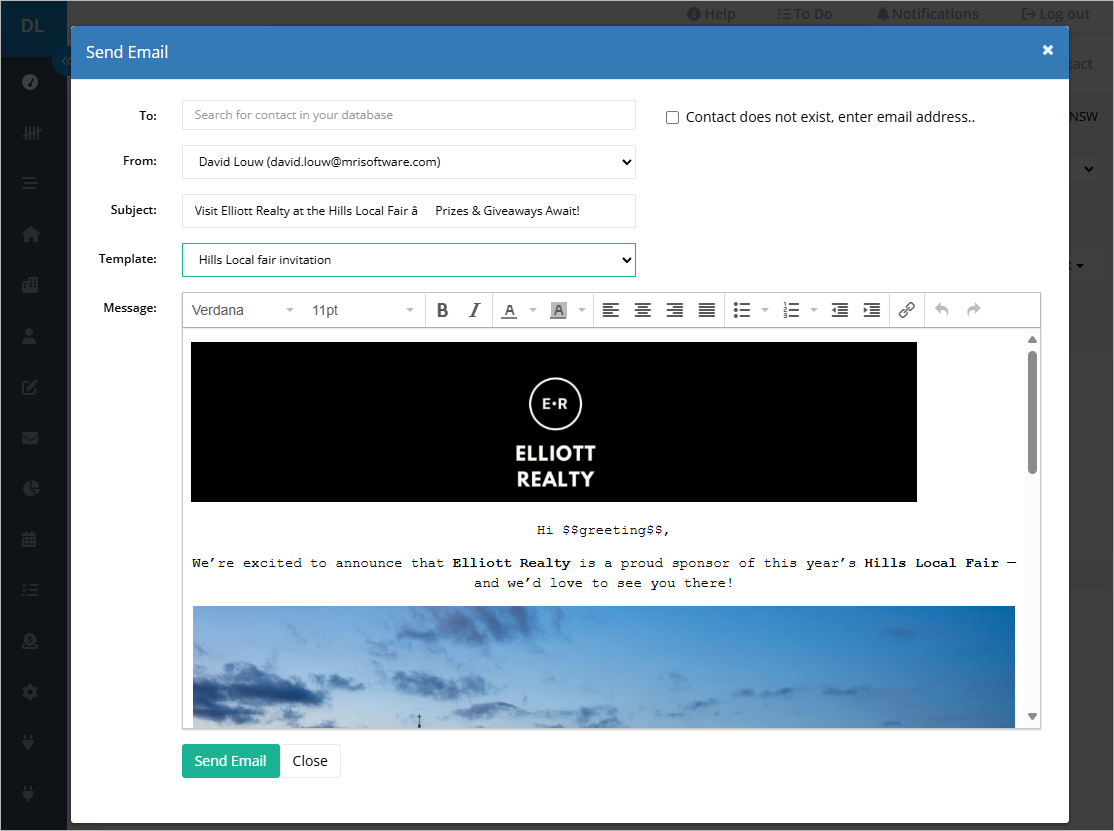
Task: Open edit pencil icon in sidebar
Action: click(x=30, y=387)
